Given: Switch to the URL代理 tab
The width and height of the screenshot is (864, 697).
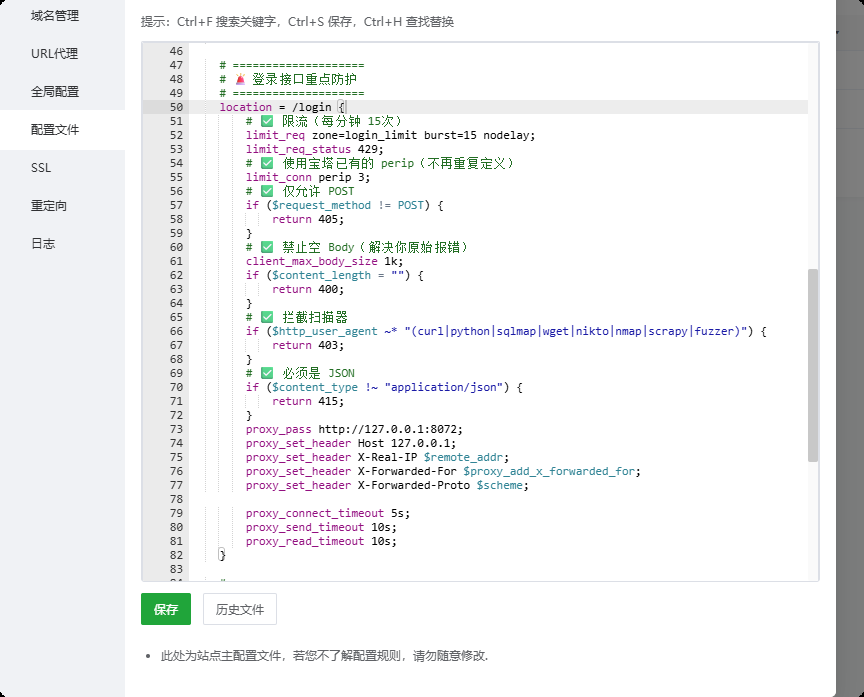Looking at the screenshot, I should [55, 53].
